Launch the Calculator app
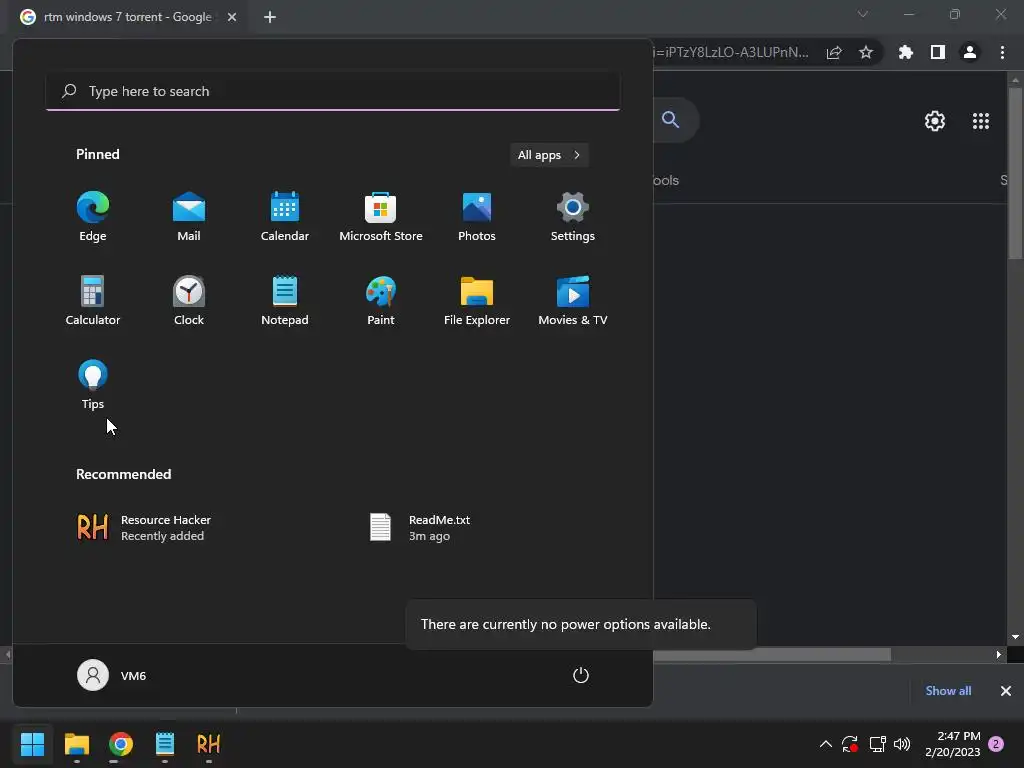The height and width of the screenshot is (768, 1024). pos(93,301)
